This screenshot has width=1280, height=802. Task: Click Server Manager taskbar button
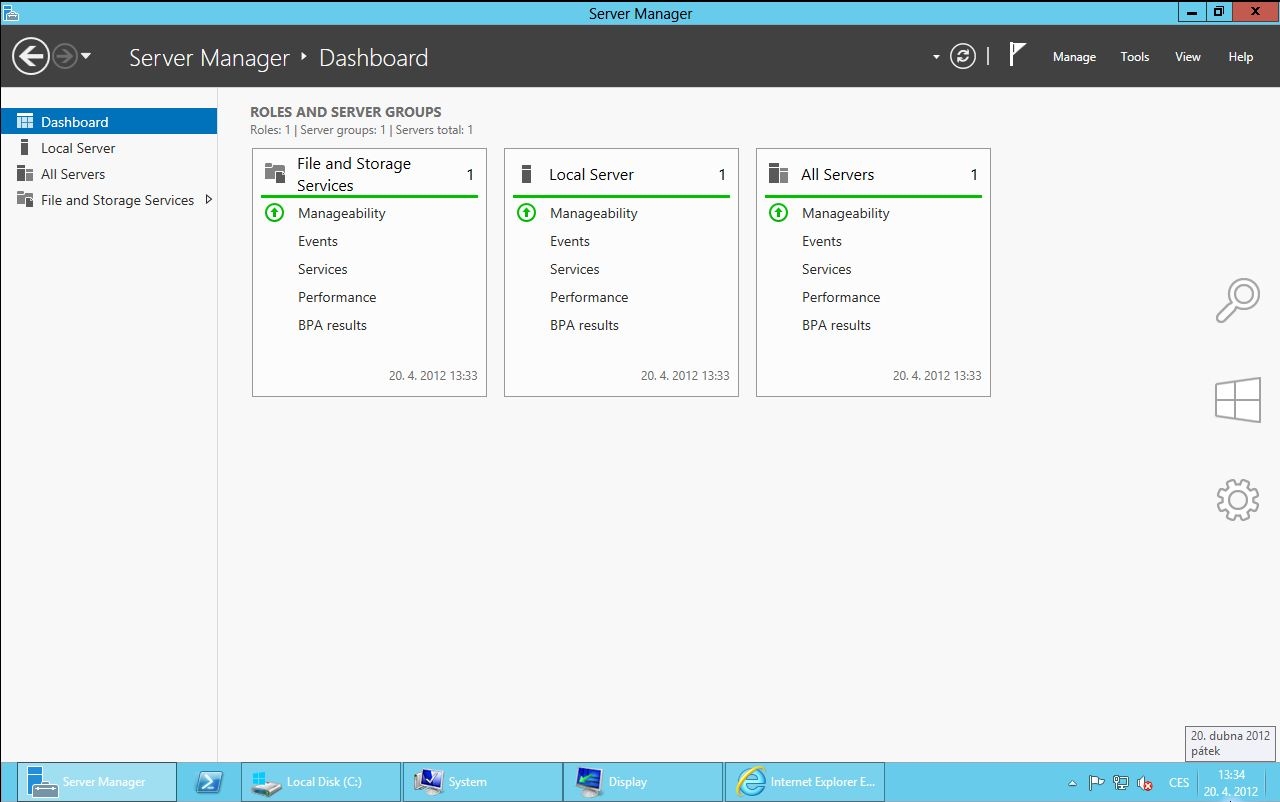[x=97, y=782]
